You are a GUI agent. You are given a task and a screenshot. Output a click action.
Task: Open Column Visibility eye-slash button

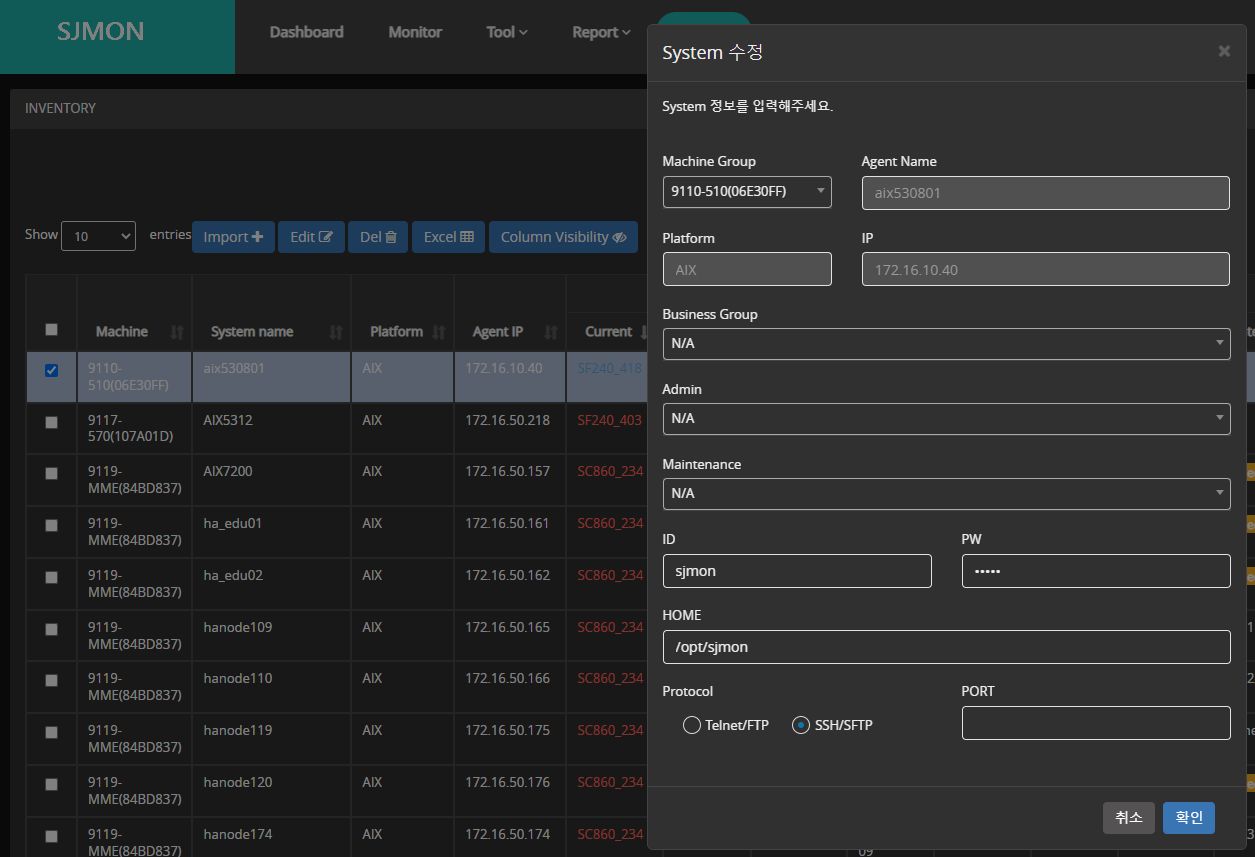563,237
